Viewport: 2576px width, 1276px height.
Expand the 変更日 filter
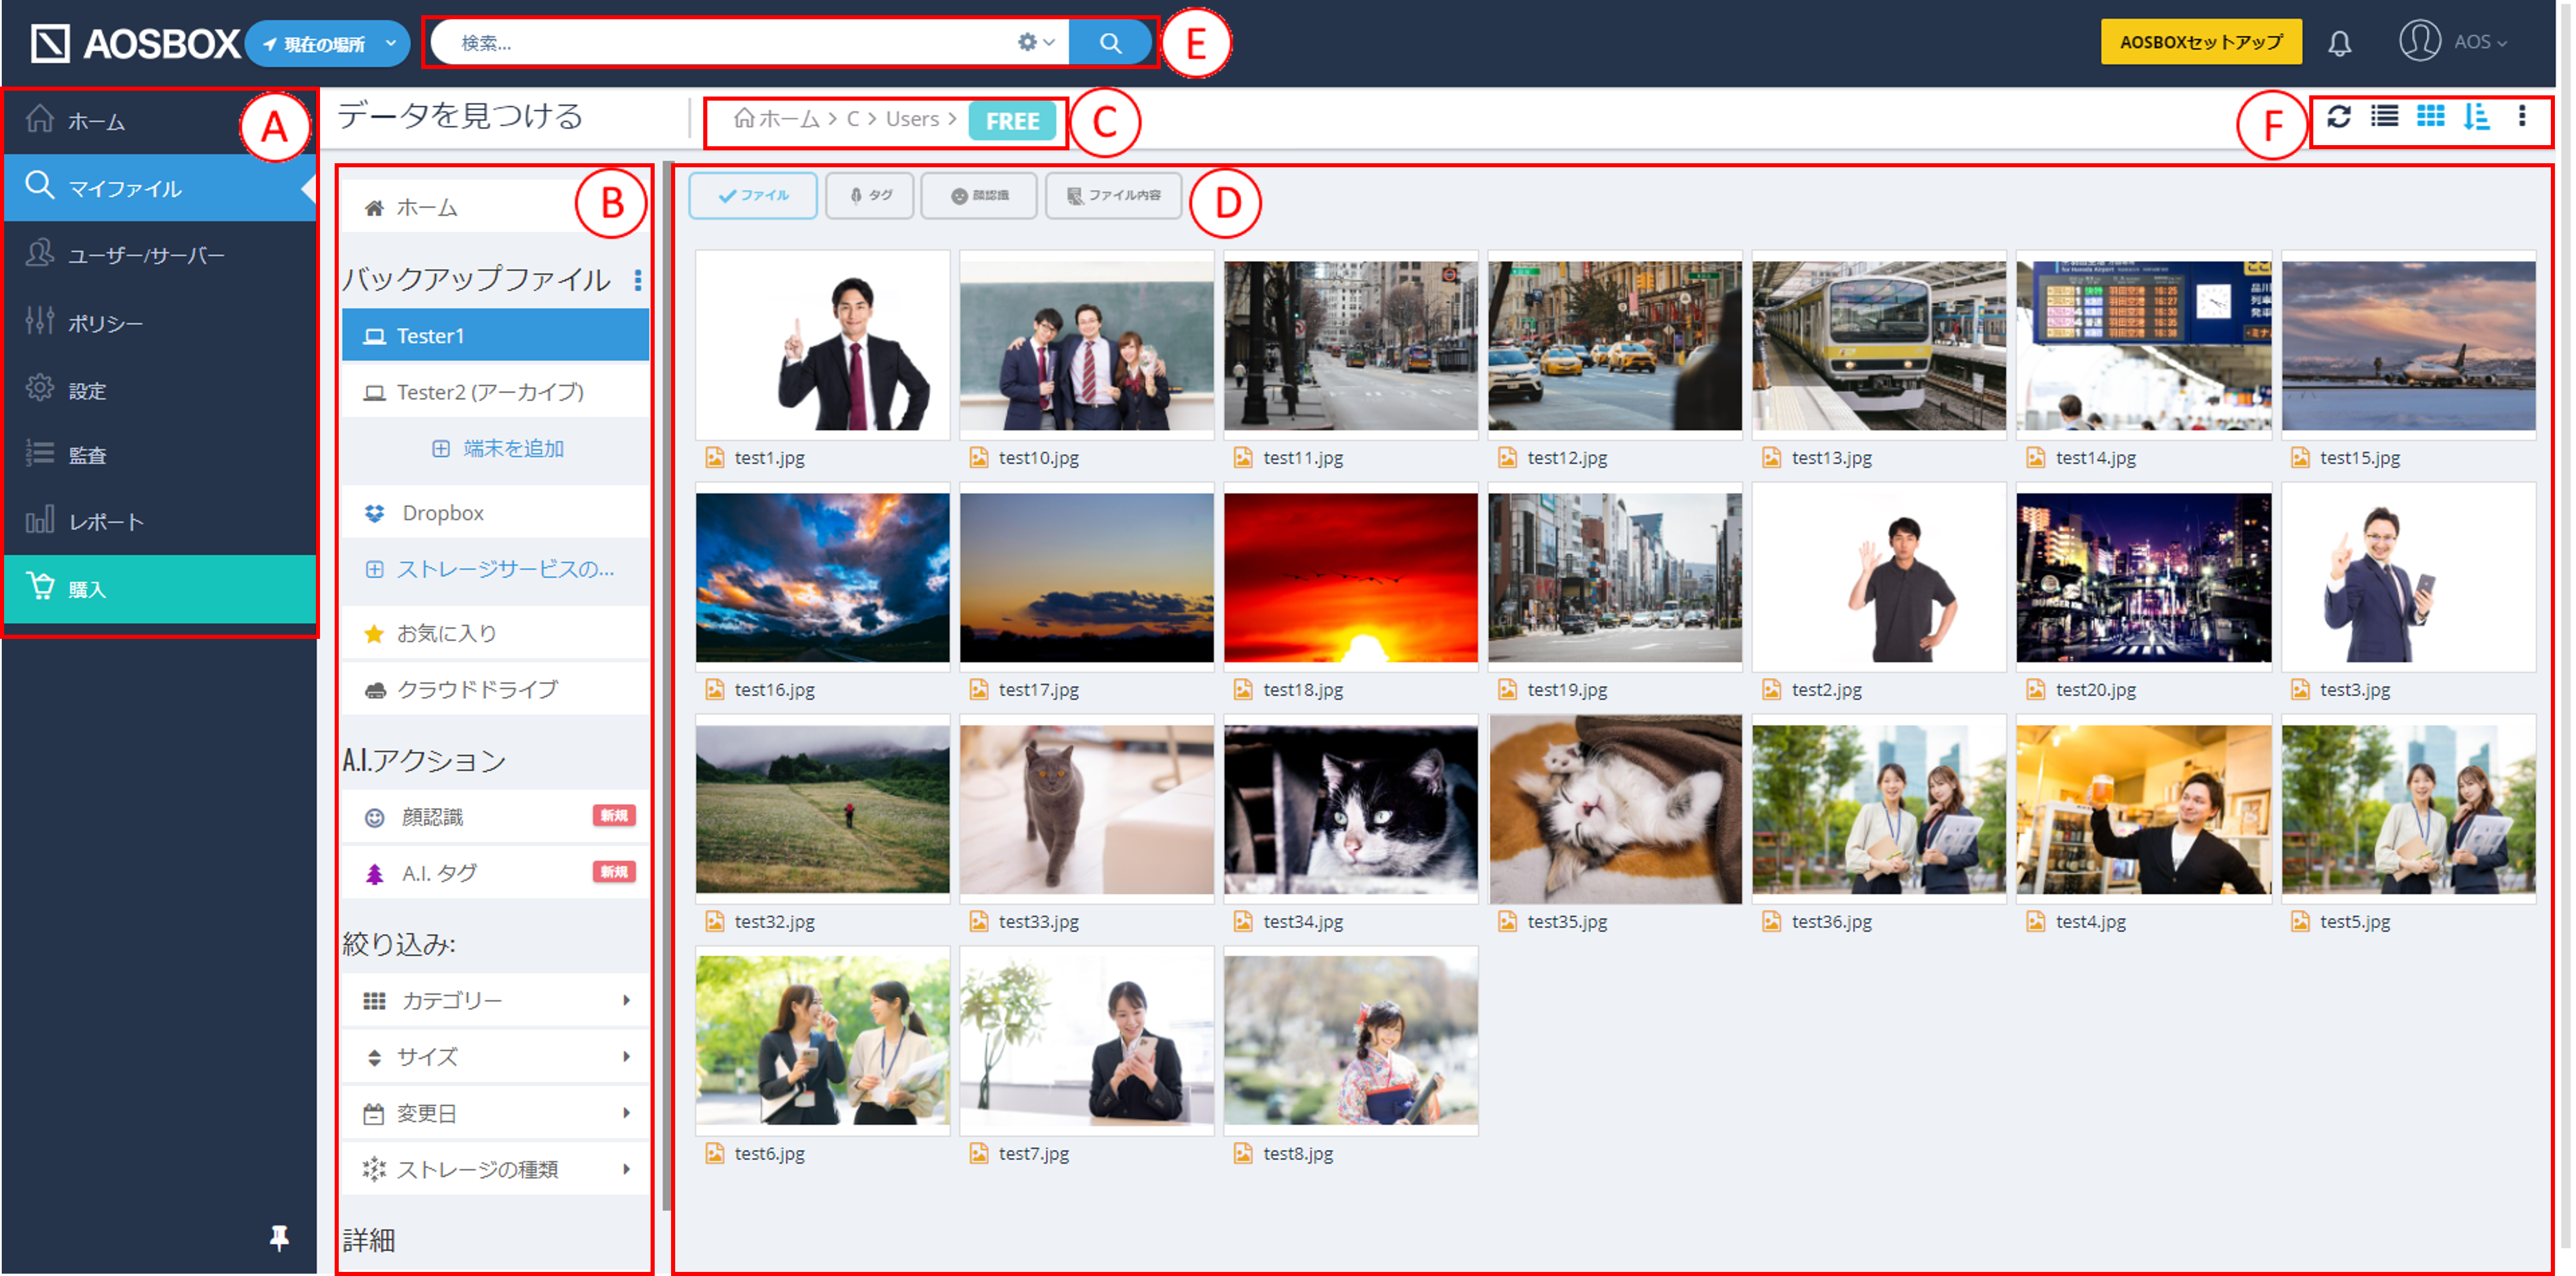point(496,1113)
